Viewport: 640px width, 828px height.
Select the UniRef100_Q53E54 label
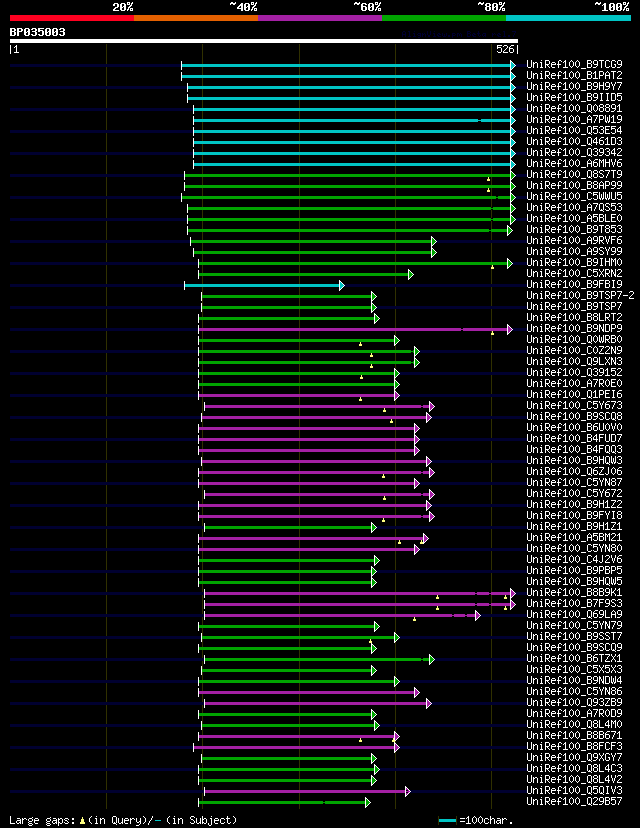point(574,130)
